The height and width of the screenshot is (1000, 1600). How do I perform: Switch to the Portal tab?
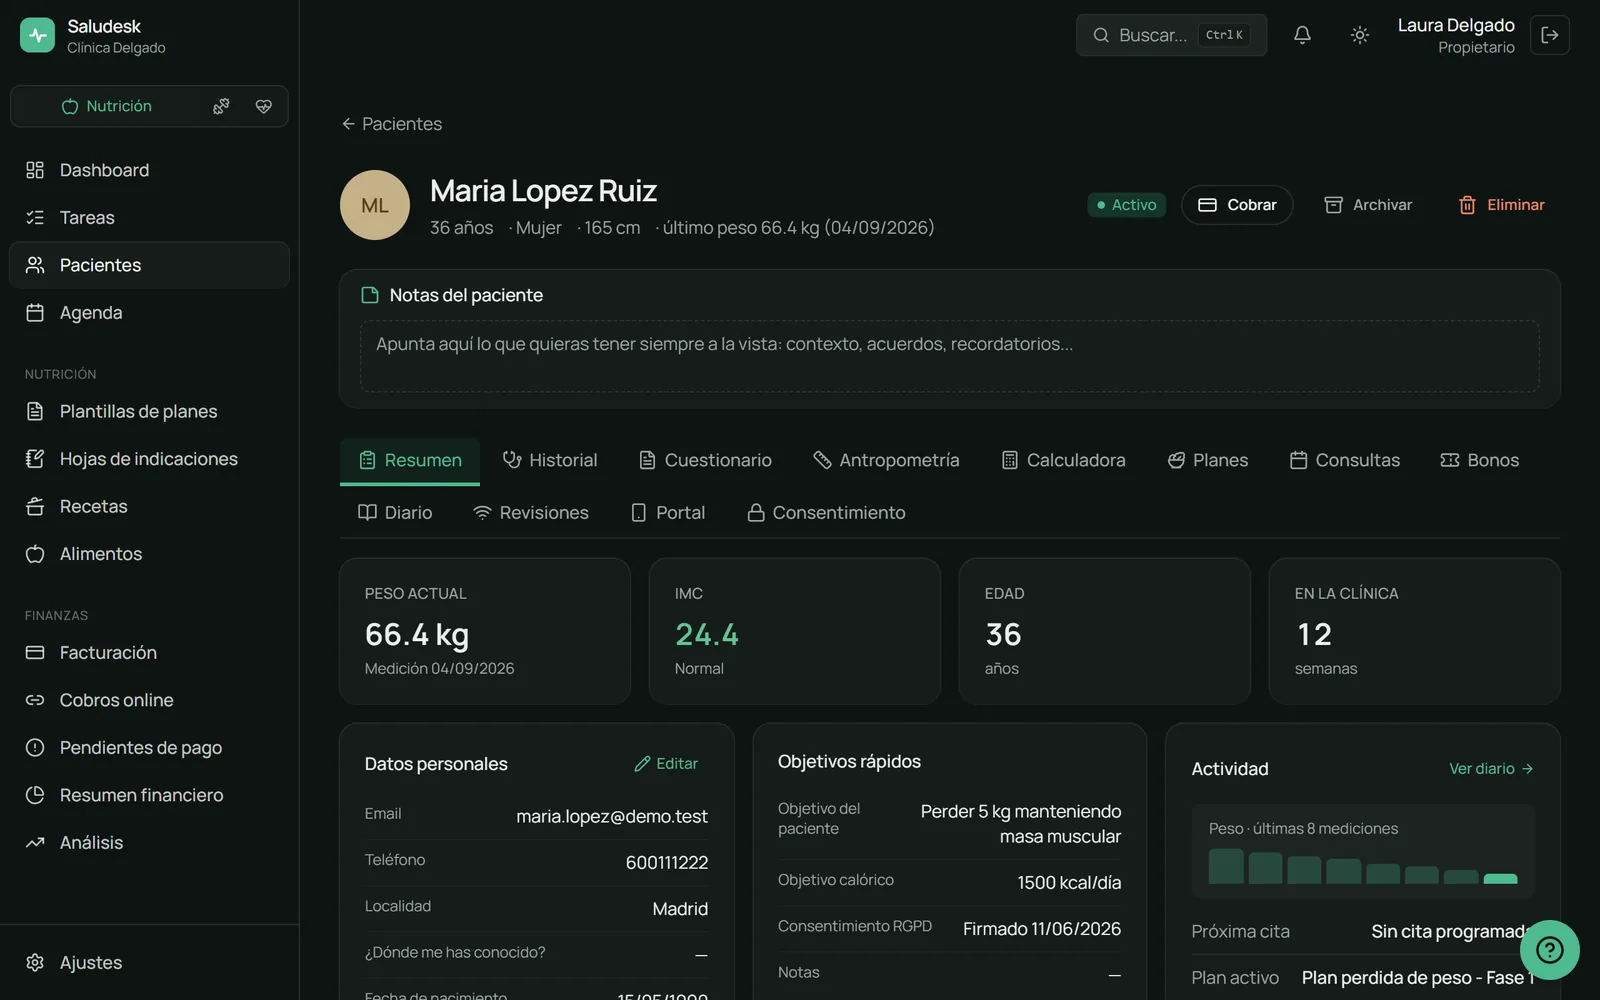pyautogui.click(x=668, y=512)
